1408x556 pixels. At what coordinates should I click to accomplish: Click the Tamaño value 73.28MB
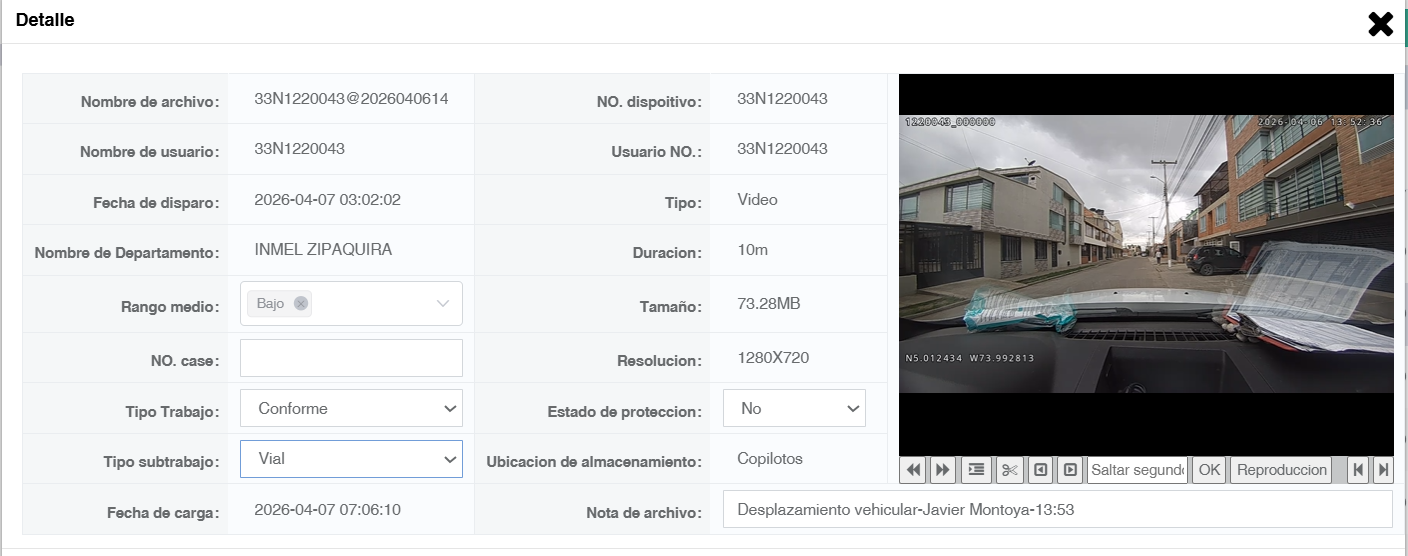(x=768, y=304)
